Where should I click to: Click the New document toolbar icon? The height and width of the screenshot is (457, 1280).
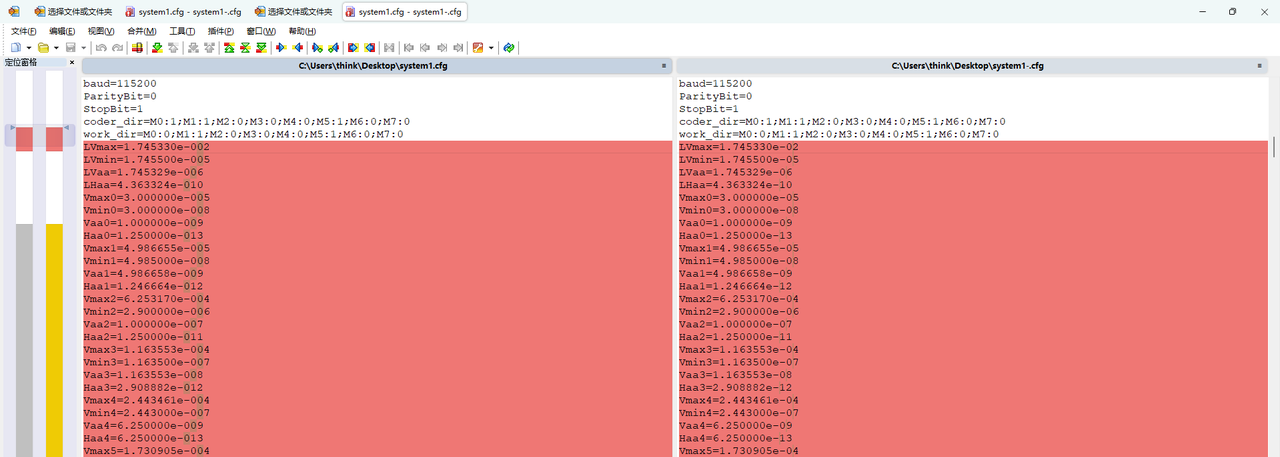[x=15, y=47]
